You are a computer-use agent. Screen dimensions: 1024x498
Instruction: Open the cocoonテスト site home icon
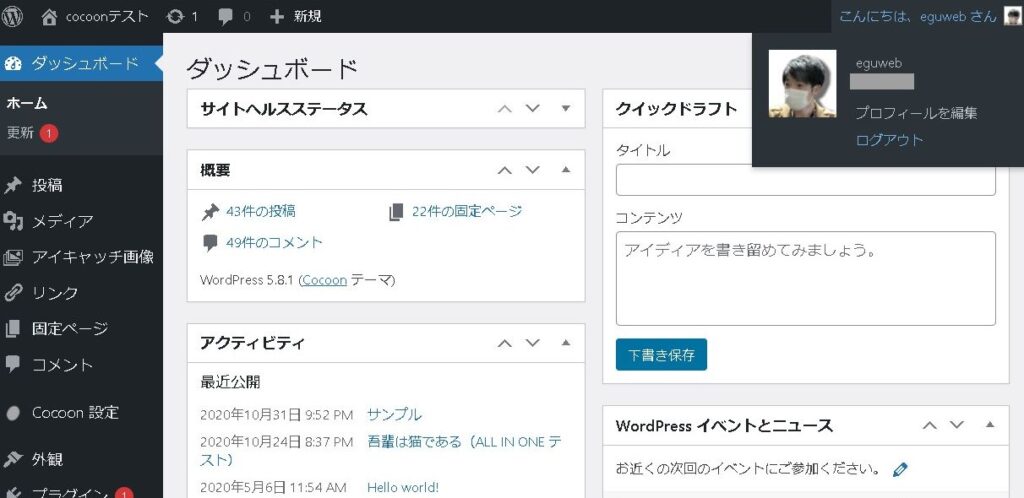(x=50, y=16)
